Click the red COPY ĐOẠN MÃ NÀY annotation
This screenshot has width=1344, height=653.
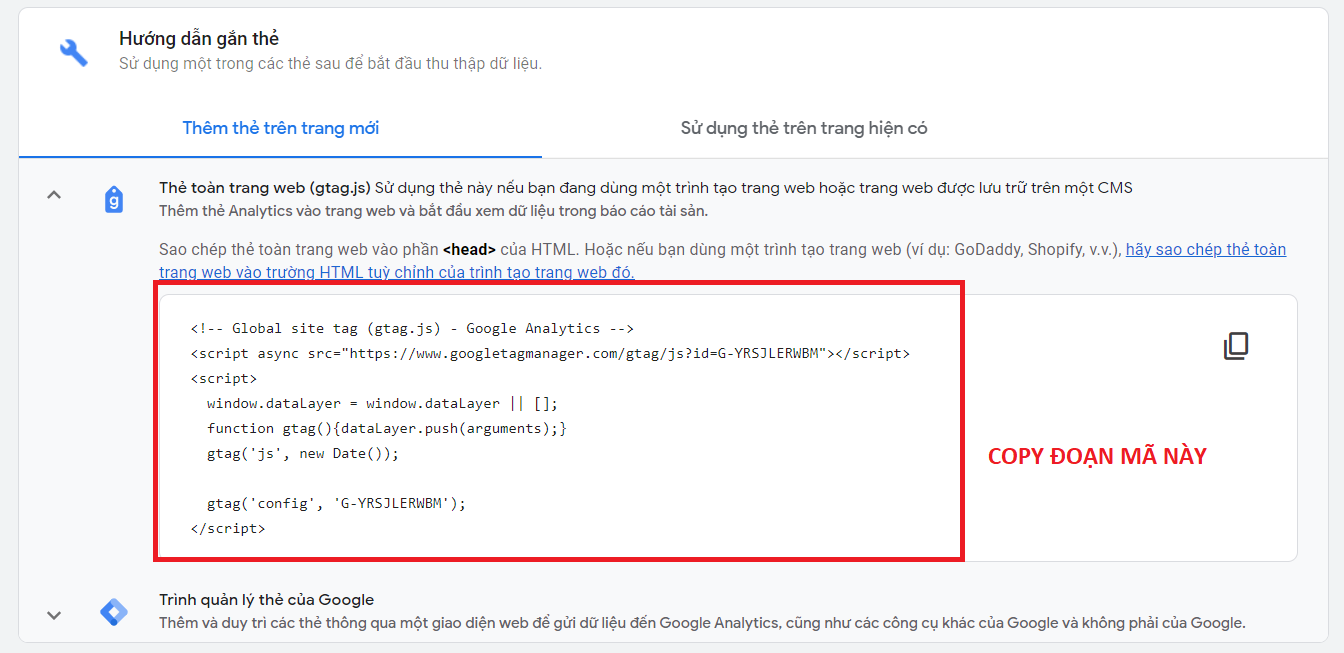[1097, 457]
